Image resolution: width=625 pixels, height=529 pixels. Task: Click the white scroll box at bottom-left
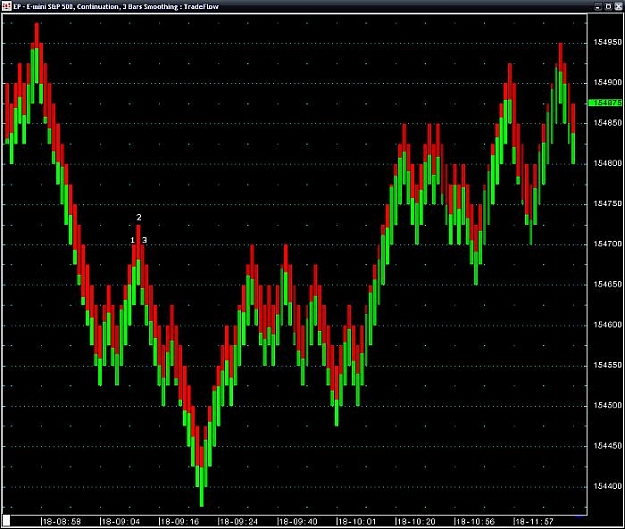(6, 521)
